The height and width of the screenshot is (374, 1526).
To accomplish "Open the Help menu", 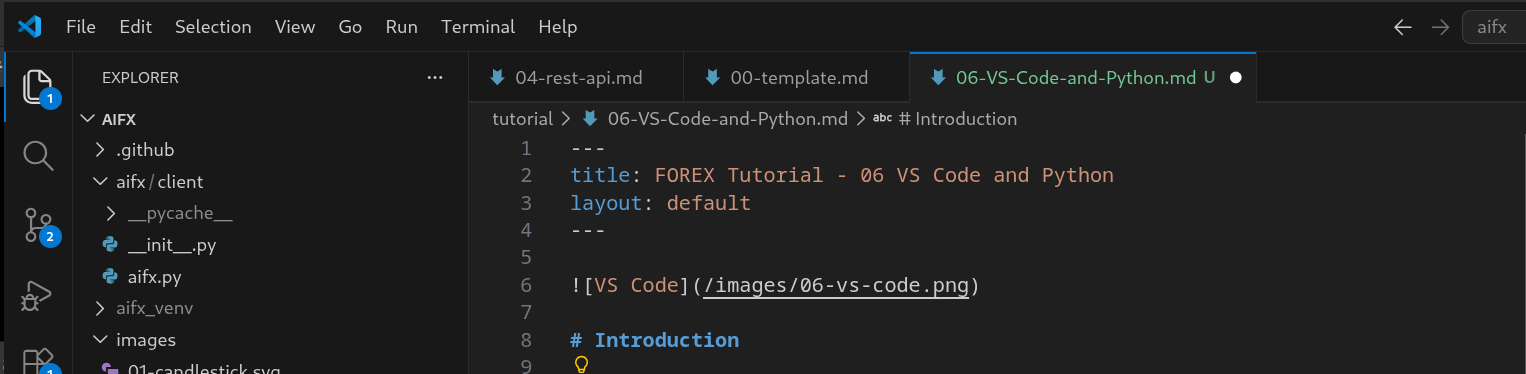I will click(557, 27).
